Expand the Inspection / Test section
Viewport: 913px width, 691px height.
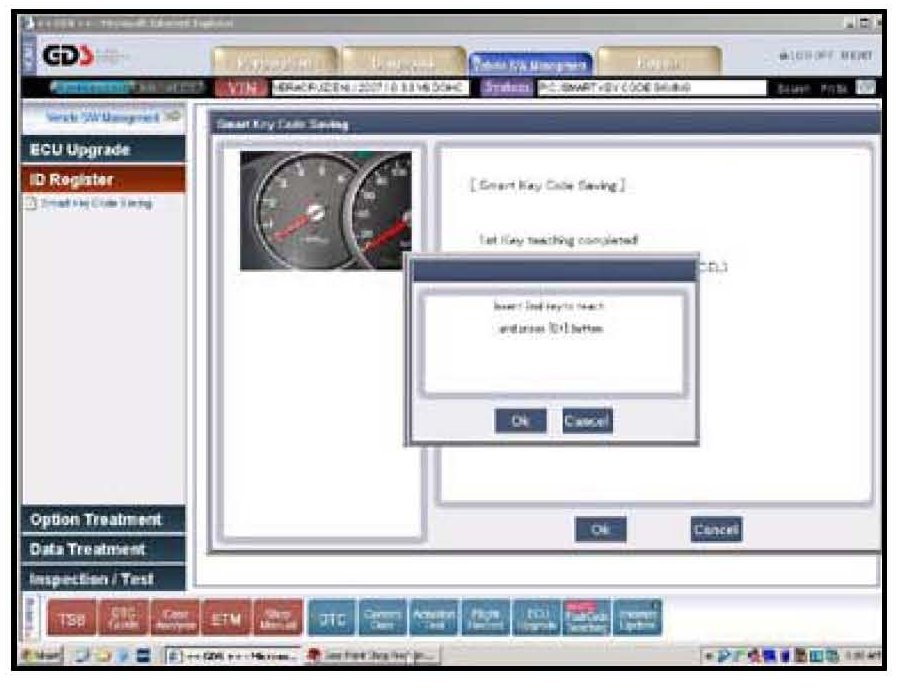click(x=104, y=578)
